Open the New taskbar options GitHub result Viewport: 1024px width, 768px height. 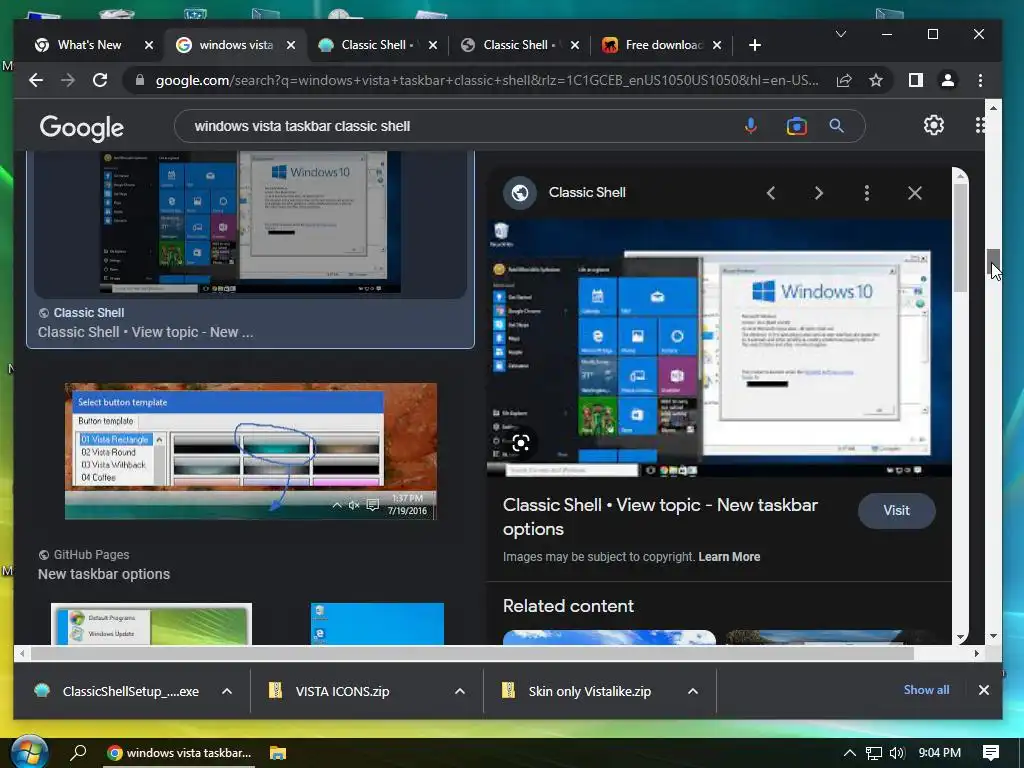[104, 574]
